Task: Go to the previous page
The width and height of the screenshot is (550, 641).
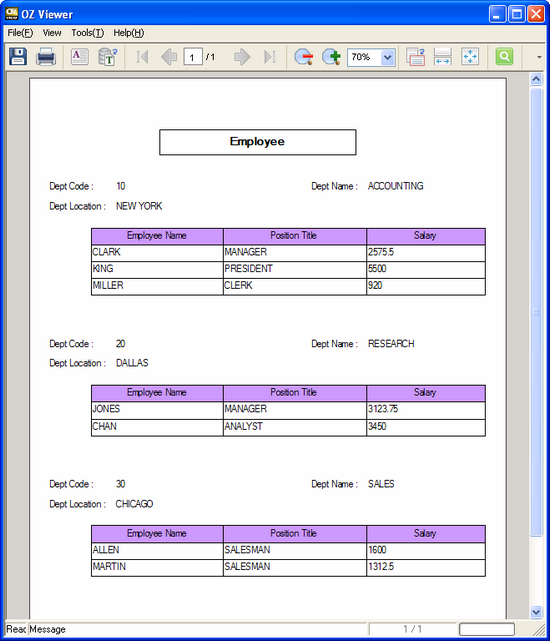Action: coord(169,57)
